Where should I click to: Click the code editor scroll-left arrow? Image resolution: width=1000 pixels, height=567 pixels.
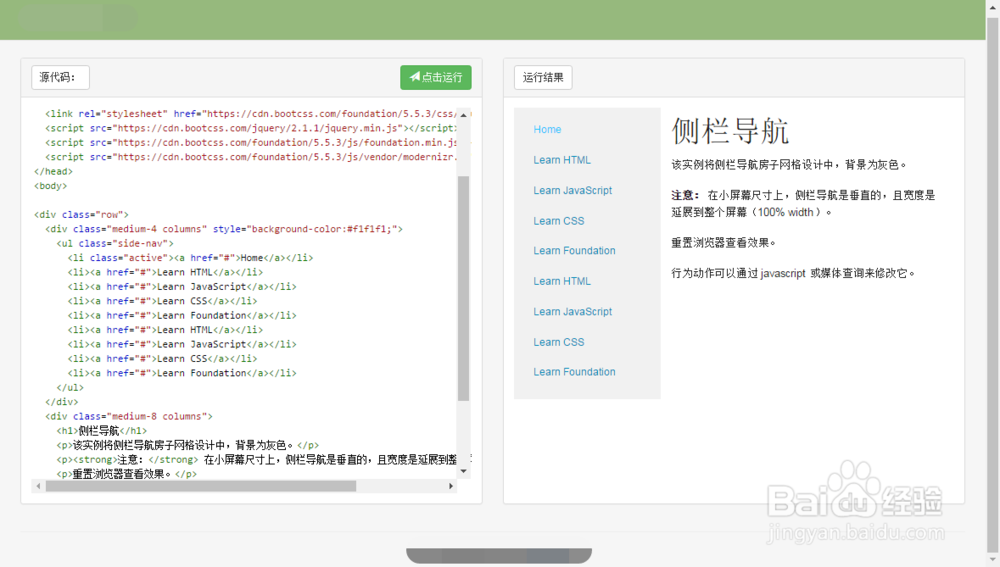(x=38, y=486)
